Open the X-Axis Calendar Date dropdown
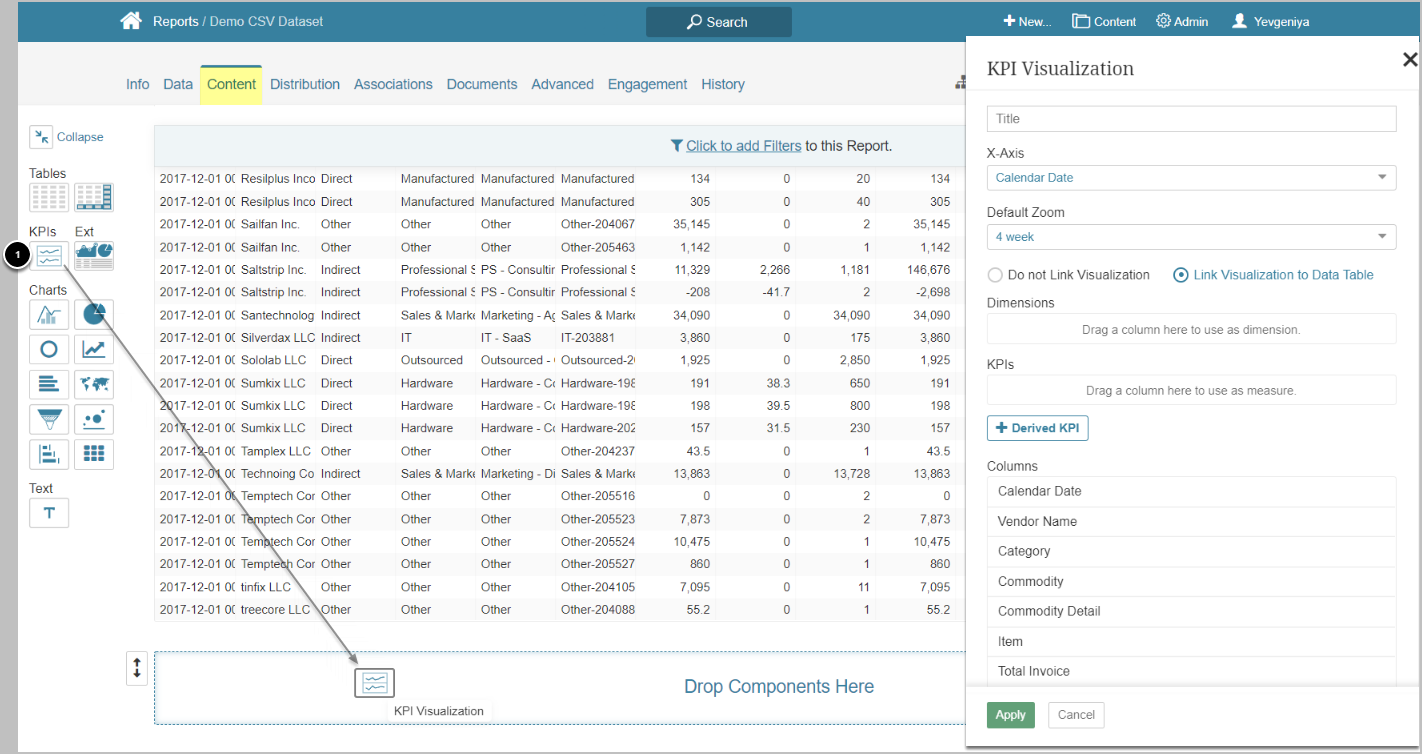This screenshot has height=754, width=1422. (1191, 178)
